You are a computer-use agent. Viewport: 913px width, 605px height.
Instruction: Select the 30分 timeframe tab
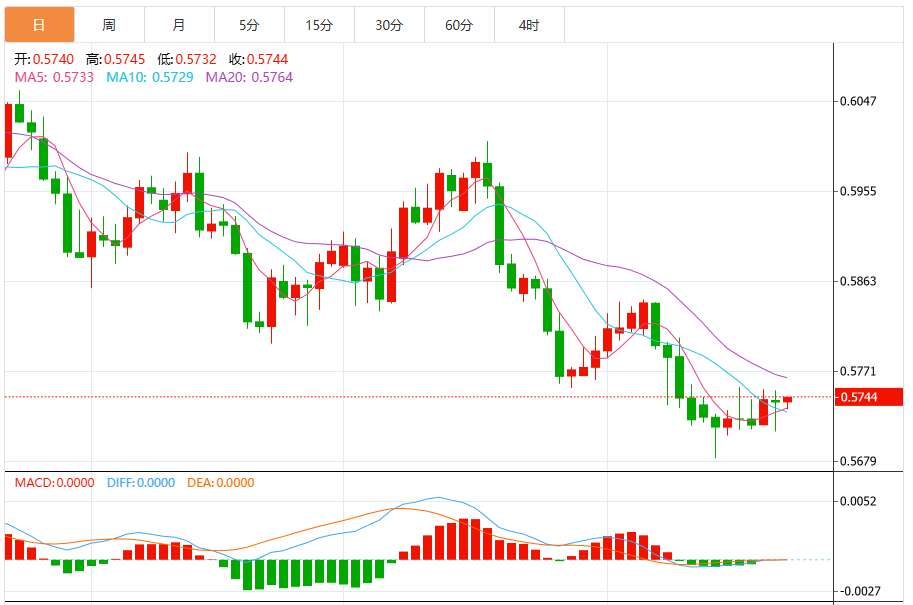click(389, 25)
